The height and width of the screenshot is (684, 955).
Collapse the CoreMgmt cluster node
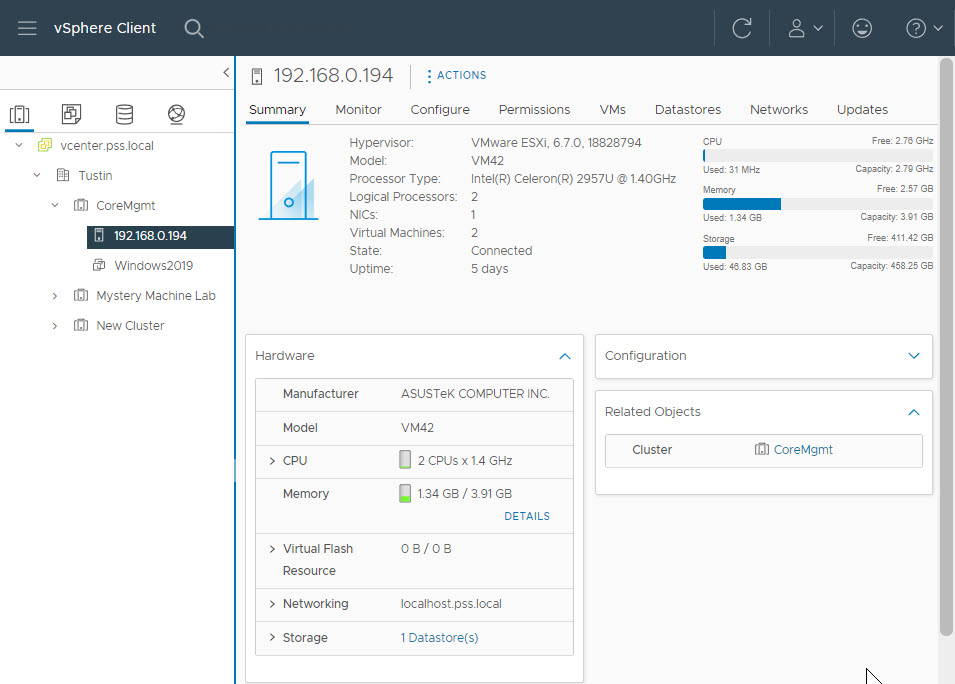pos(55,205)
